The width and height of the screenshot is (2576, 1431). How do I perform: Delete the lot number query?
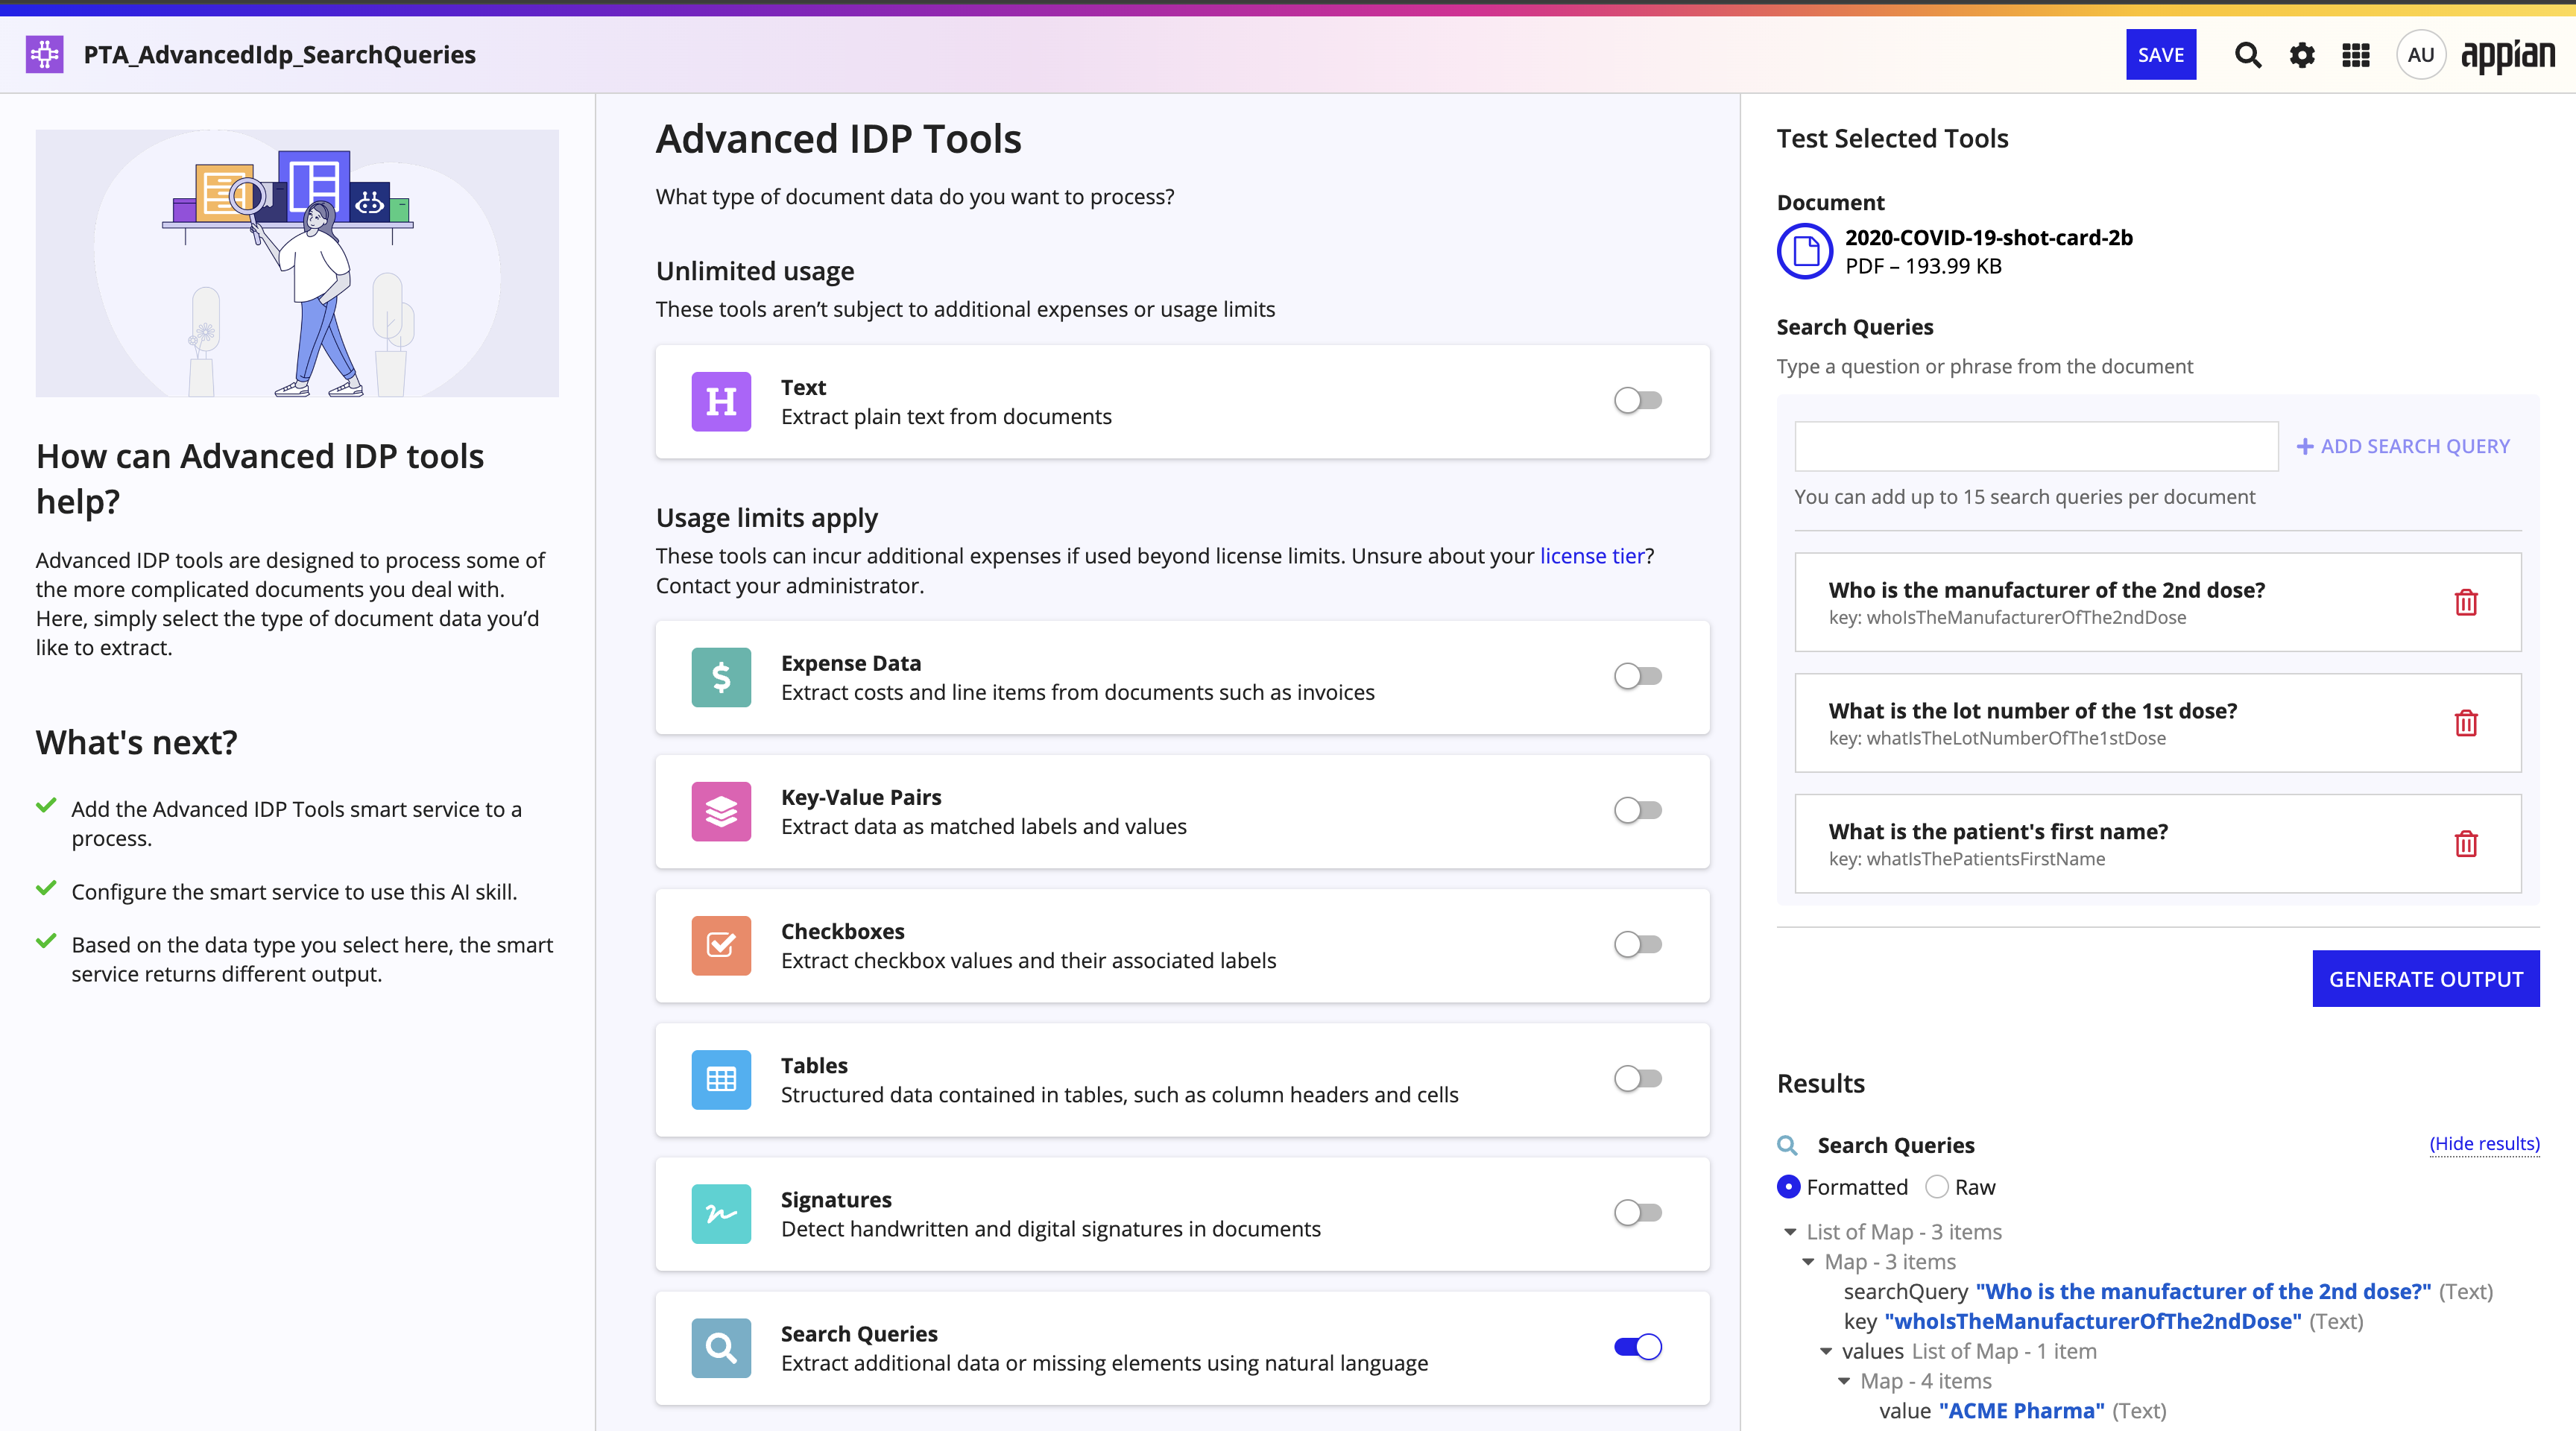[x=2466, y=723]
